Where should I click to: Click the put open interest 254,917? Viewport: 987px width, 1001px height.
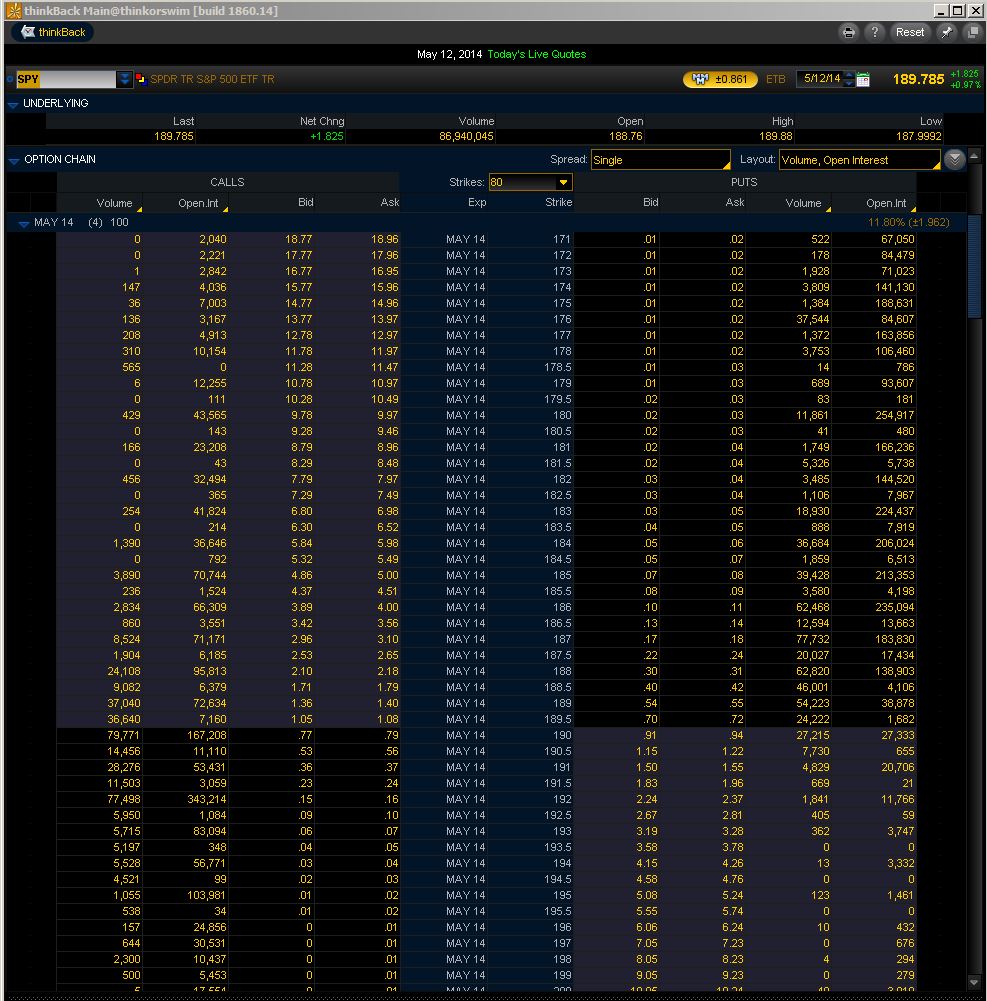(x=894, y=416)
